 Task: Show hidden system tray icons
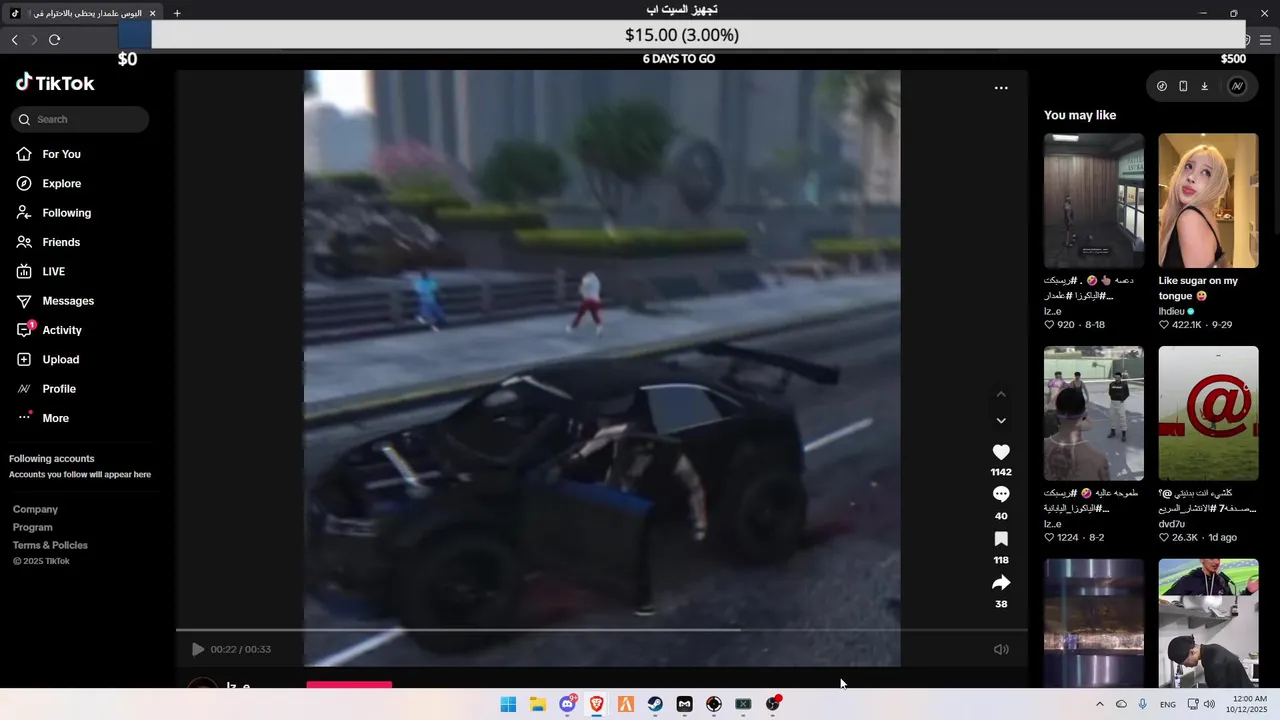tap(1100, 704)
